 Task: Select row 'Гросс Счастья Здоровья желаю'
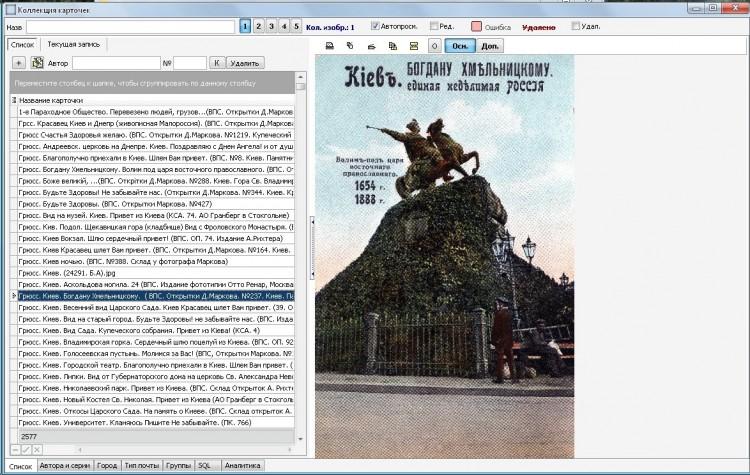click(x=156, y=135)
